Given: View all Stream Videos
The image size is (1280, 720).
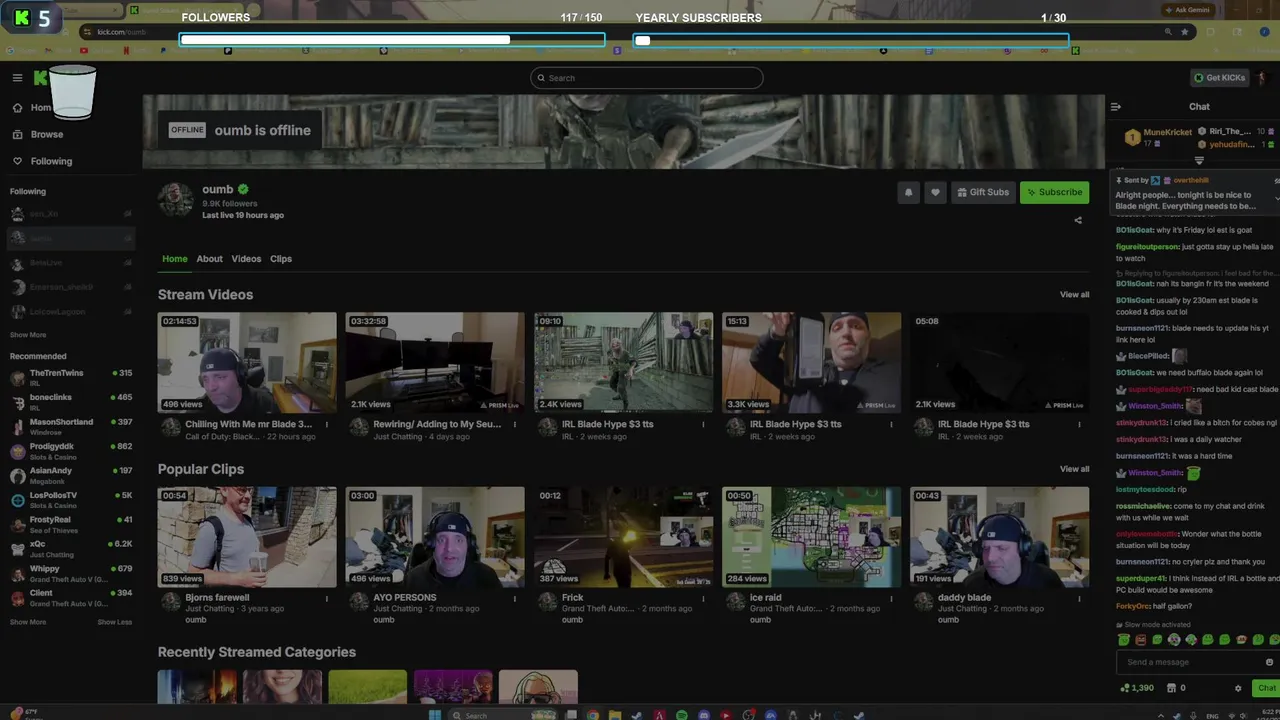Looking at the screenshot, I should pyautogui.click(x=1074, y=295).
